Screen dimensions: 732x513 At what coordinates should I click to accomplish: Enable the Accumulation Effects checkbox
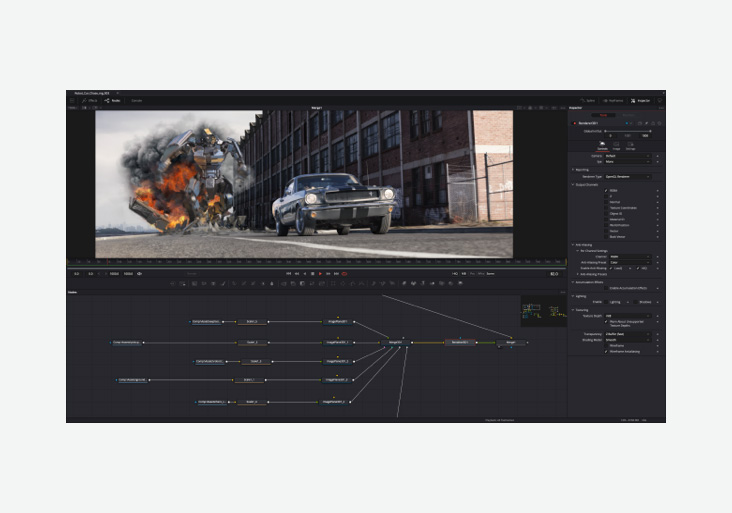pos(606,288)
